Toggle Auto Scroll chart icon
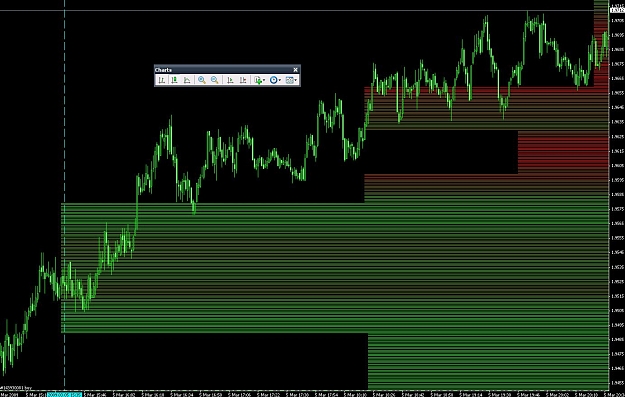625x397 pixels. (230, 80)
